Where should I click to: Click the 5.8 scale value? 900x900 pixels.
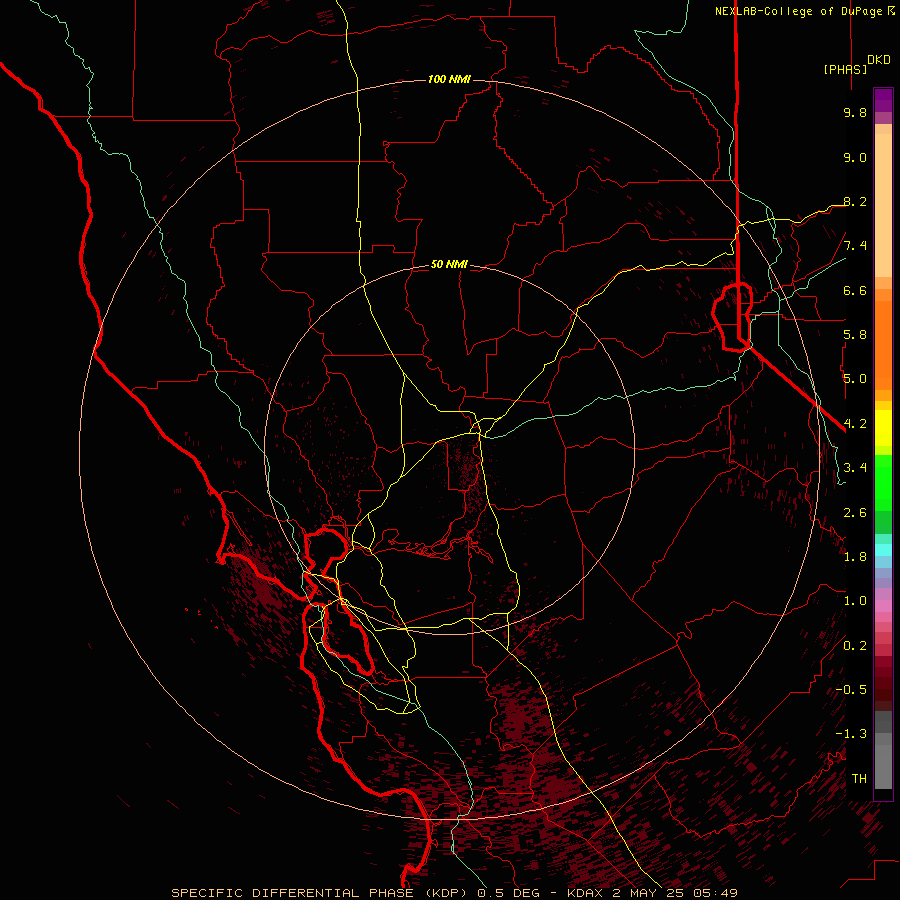[855, 335]
